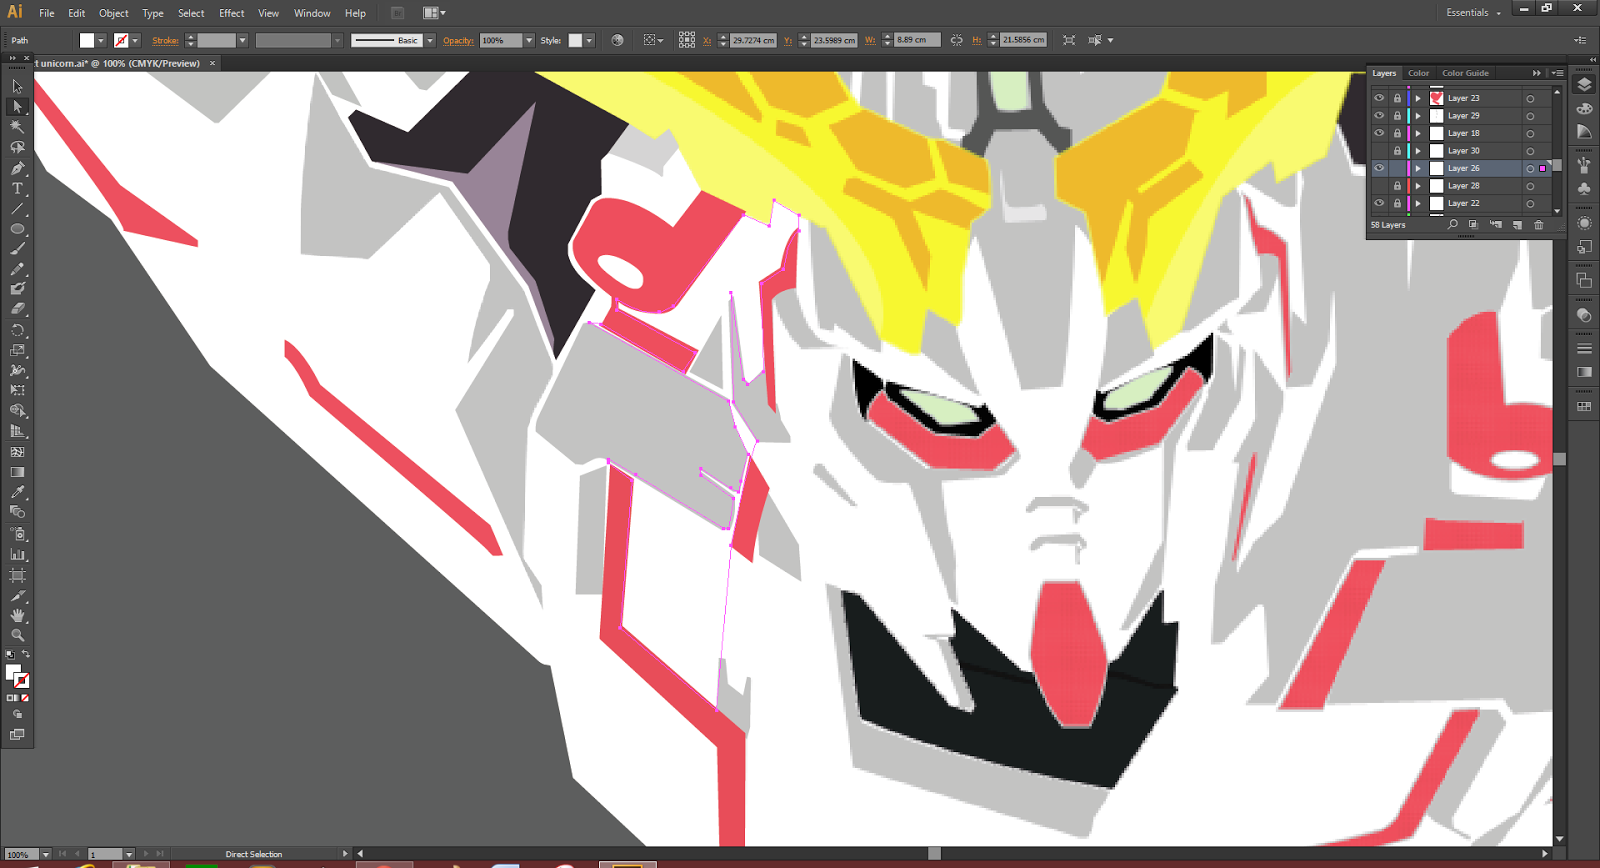The height and width of the screenshot is (868, 1600).
Task: Click the Layers panel scroll down arrow
Action: (1557, 211)
